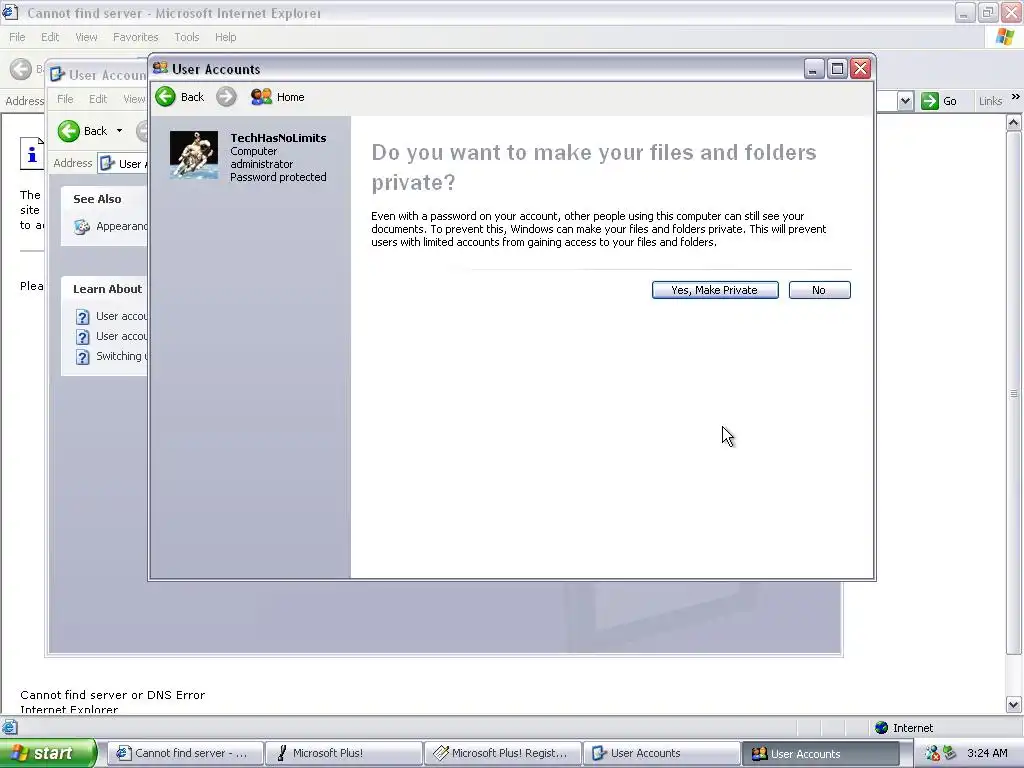Screen dimensions: 1024x768
Task: Click green Back button in rear User Accounts window
Action: (69, 131)
